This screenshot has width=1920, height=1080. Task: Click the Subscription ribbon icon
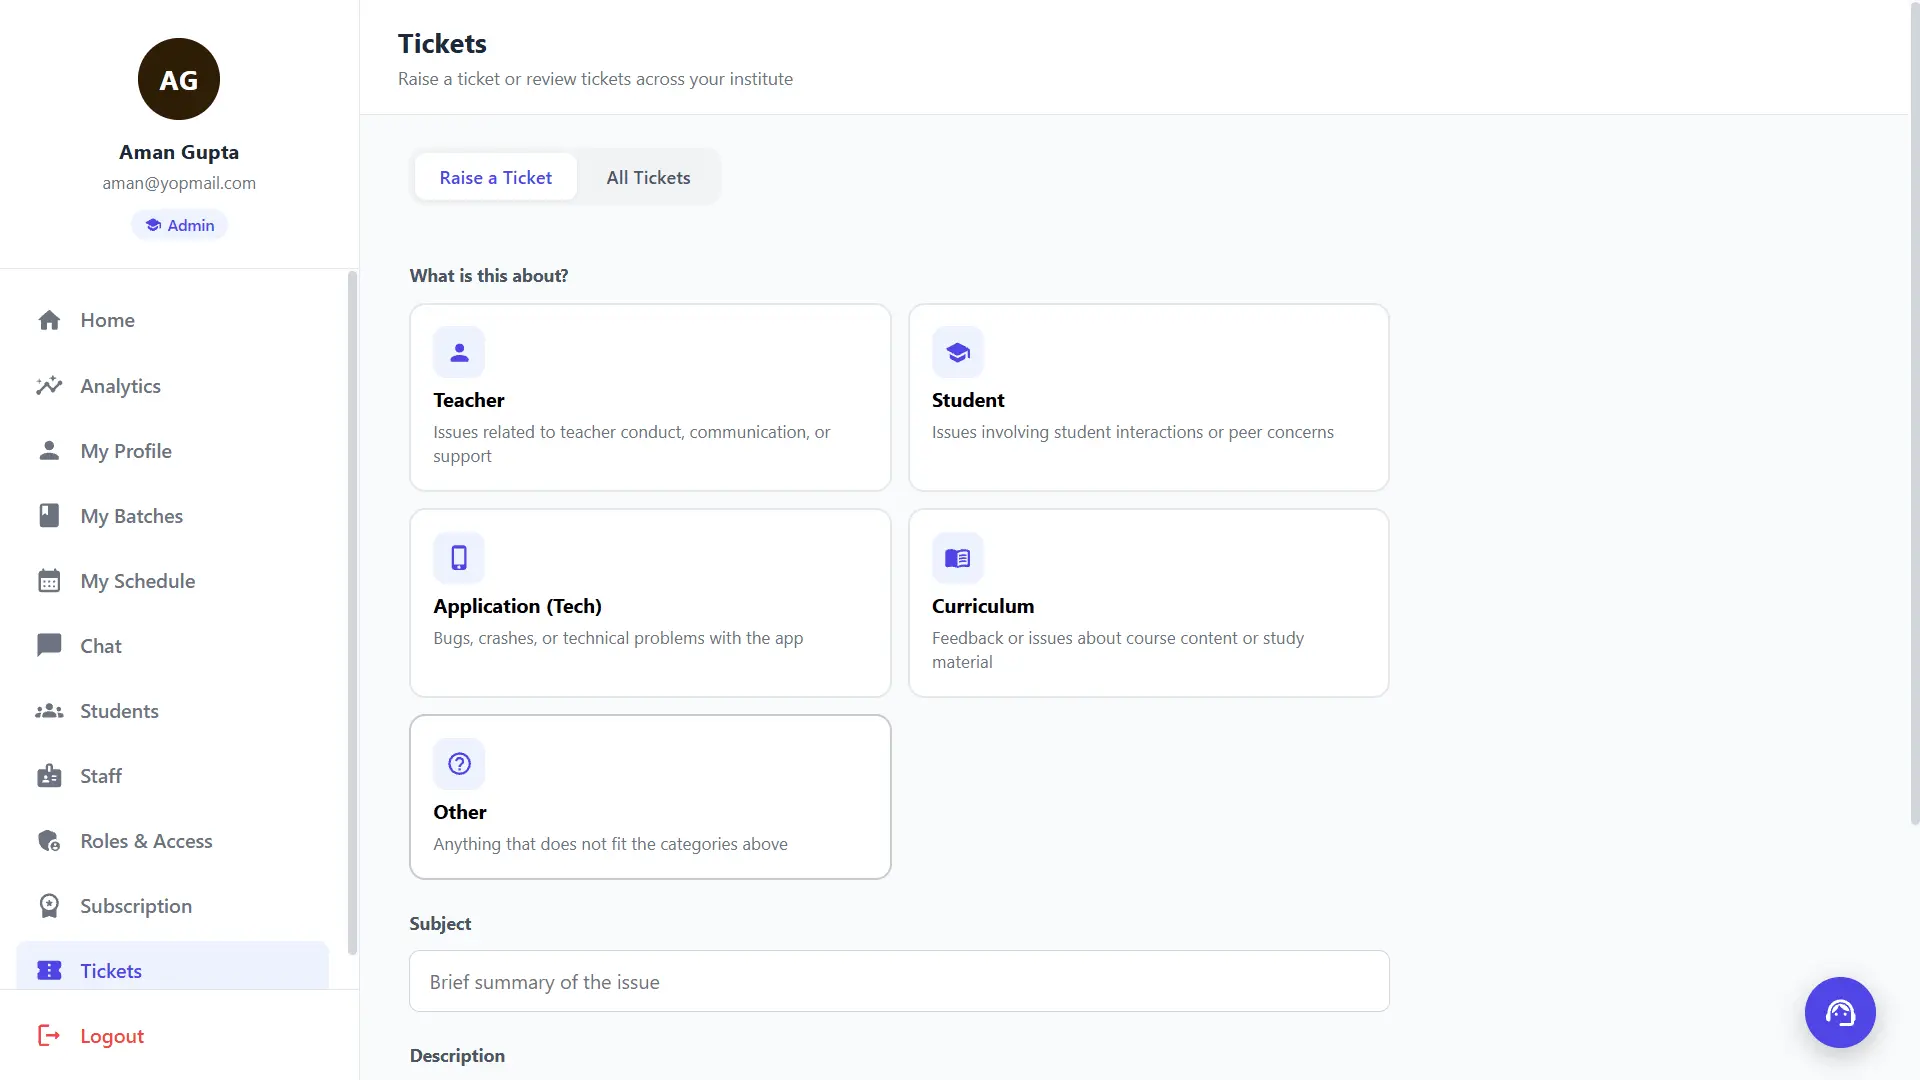(x=49, y=906)
